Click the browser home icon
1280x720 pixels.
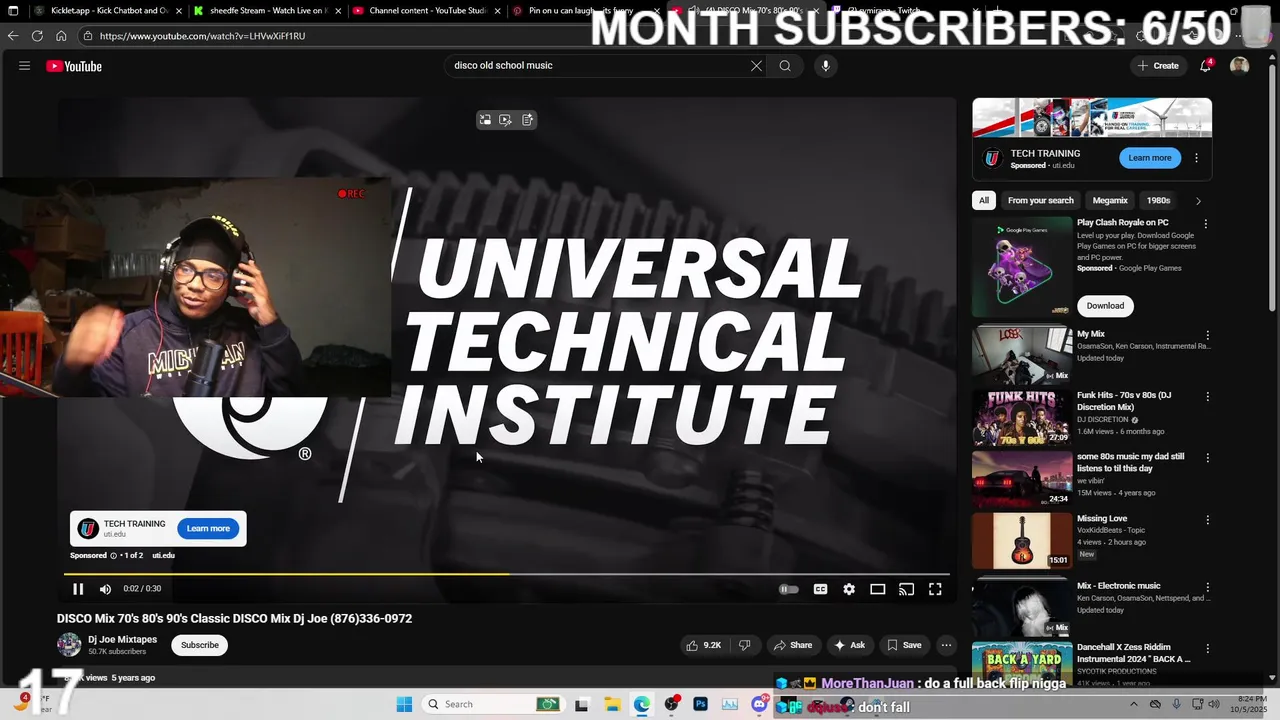[61, 35]
